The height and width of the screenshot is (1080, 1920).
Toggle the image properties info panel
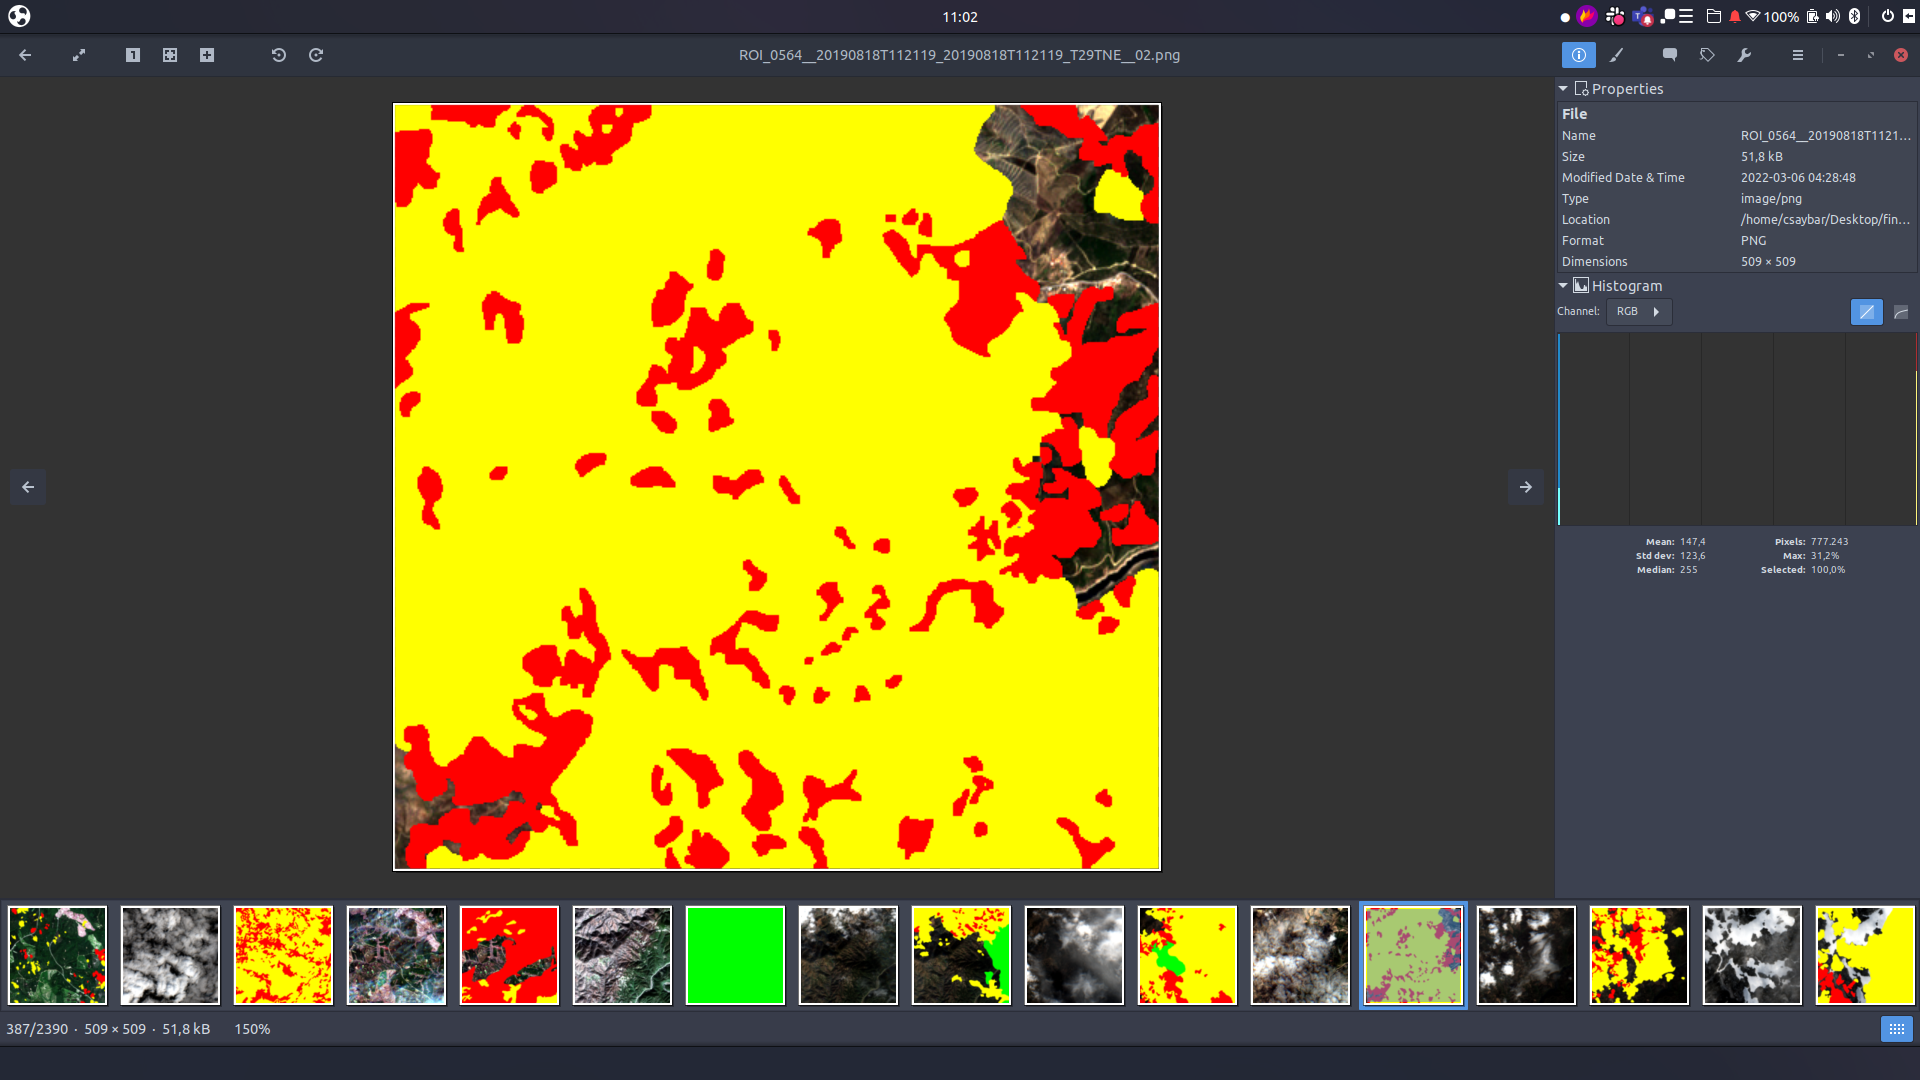click(1579, 55)
